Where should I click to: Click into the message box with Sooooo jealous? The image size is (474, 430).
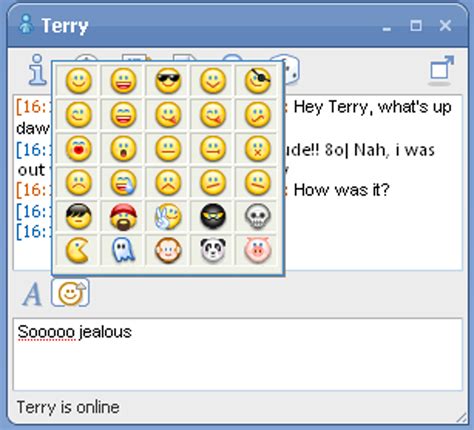click(238, 354)
